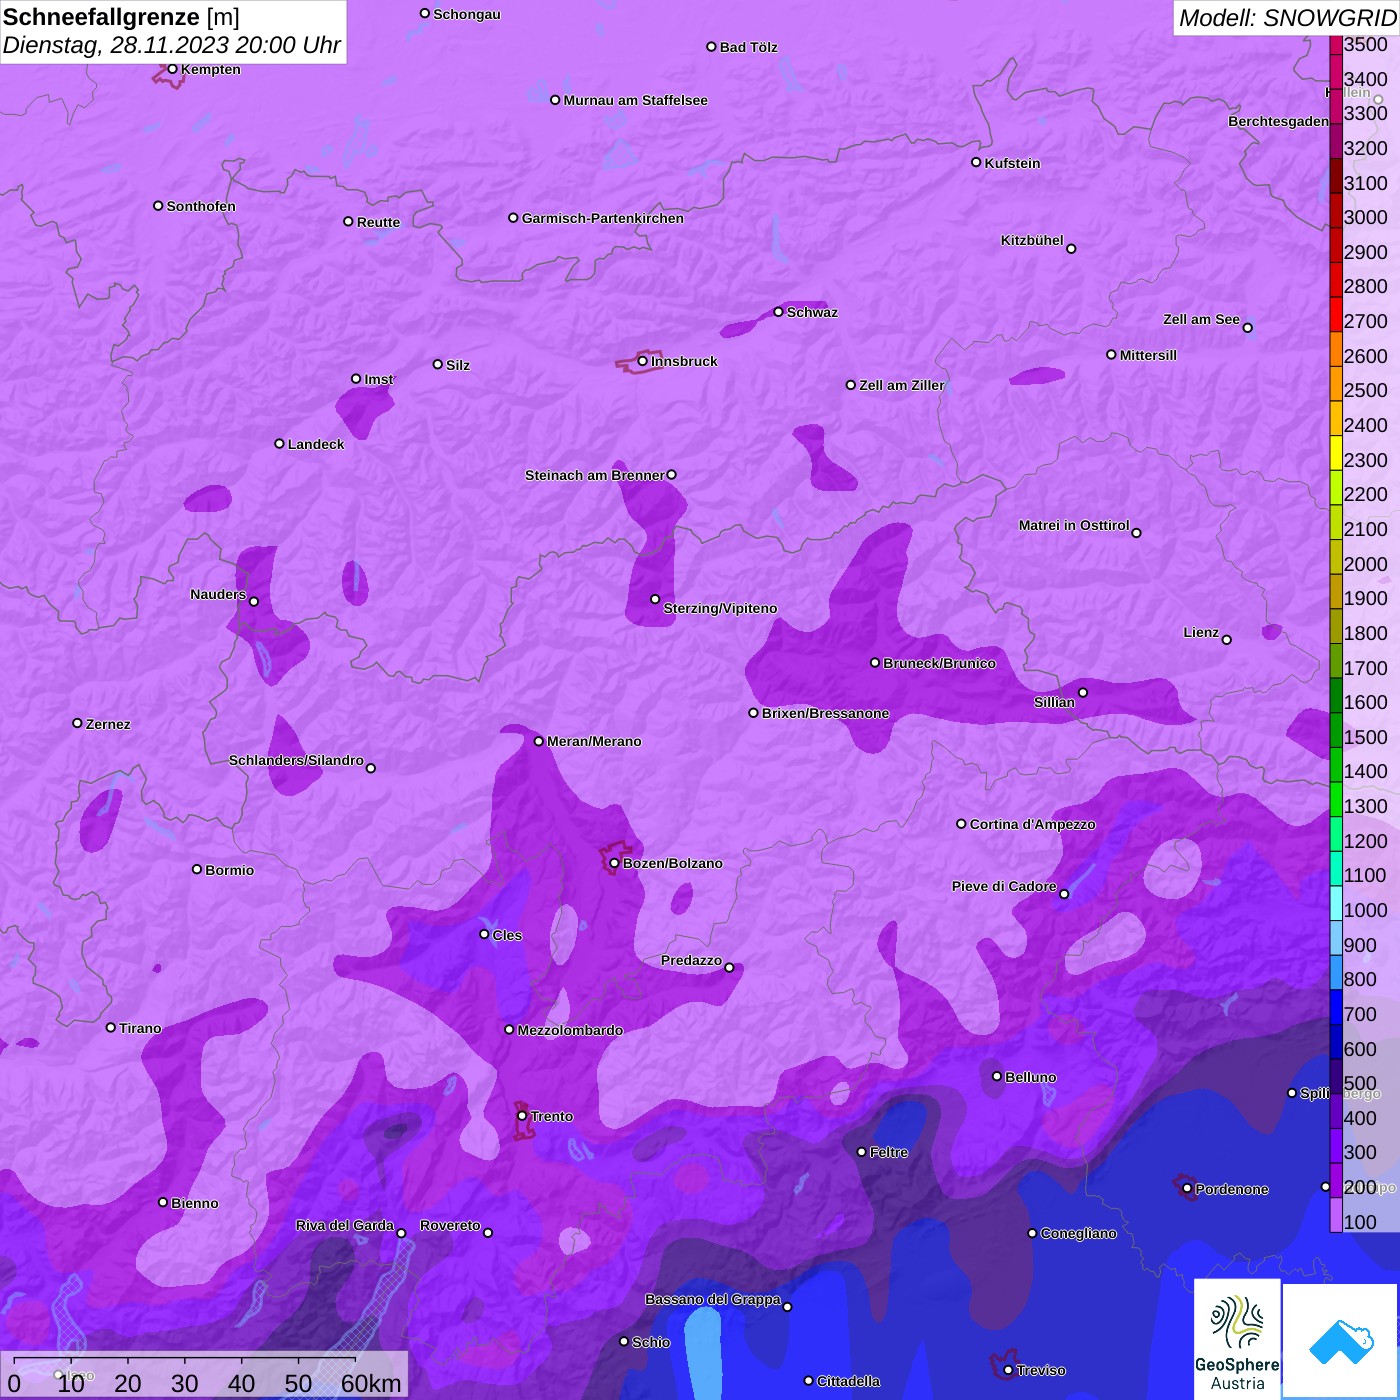The image size is (1400, 1400).
Task: Click the Treviso city marker
Action: (x=1008, y=1370)
